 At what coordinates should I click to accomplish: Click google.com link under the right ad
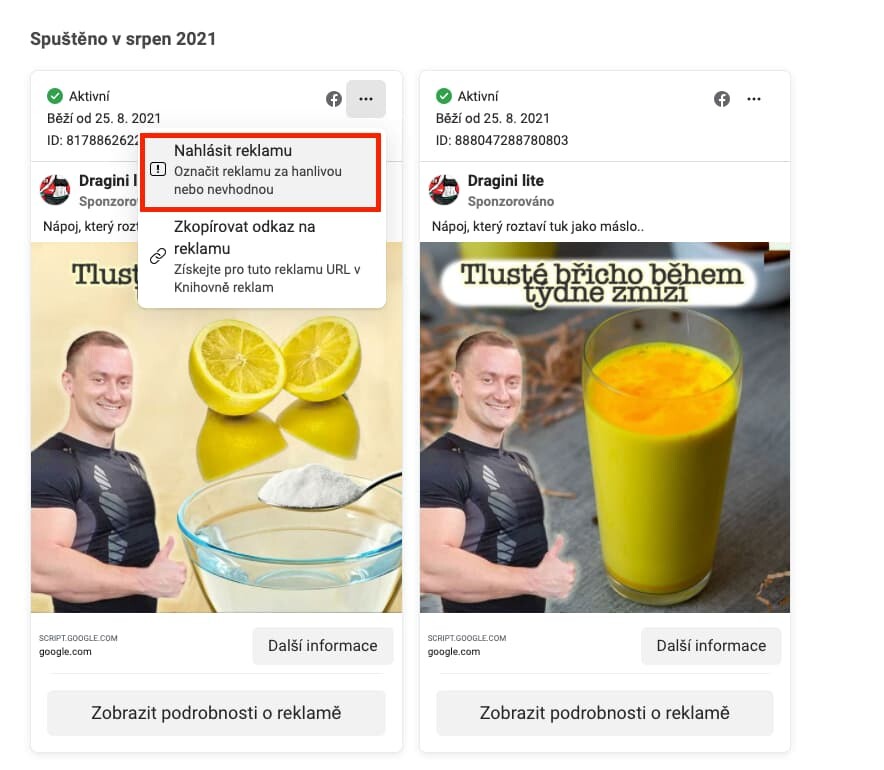[x=454, y=652]
